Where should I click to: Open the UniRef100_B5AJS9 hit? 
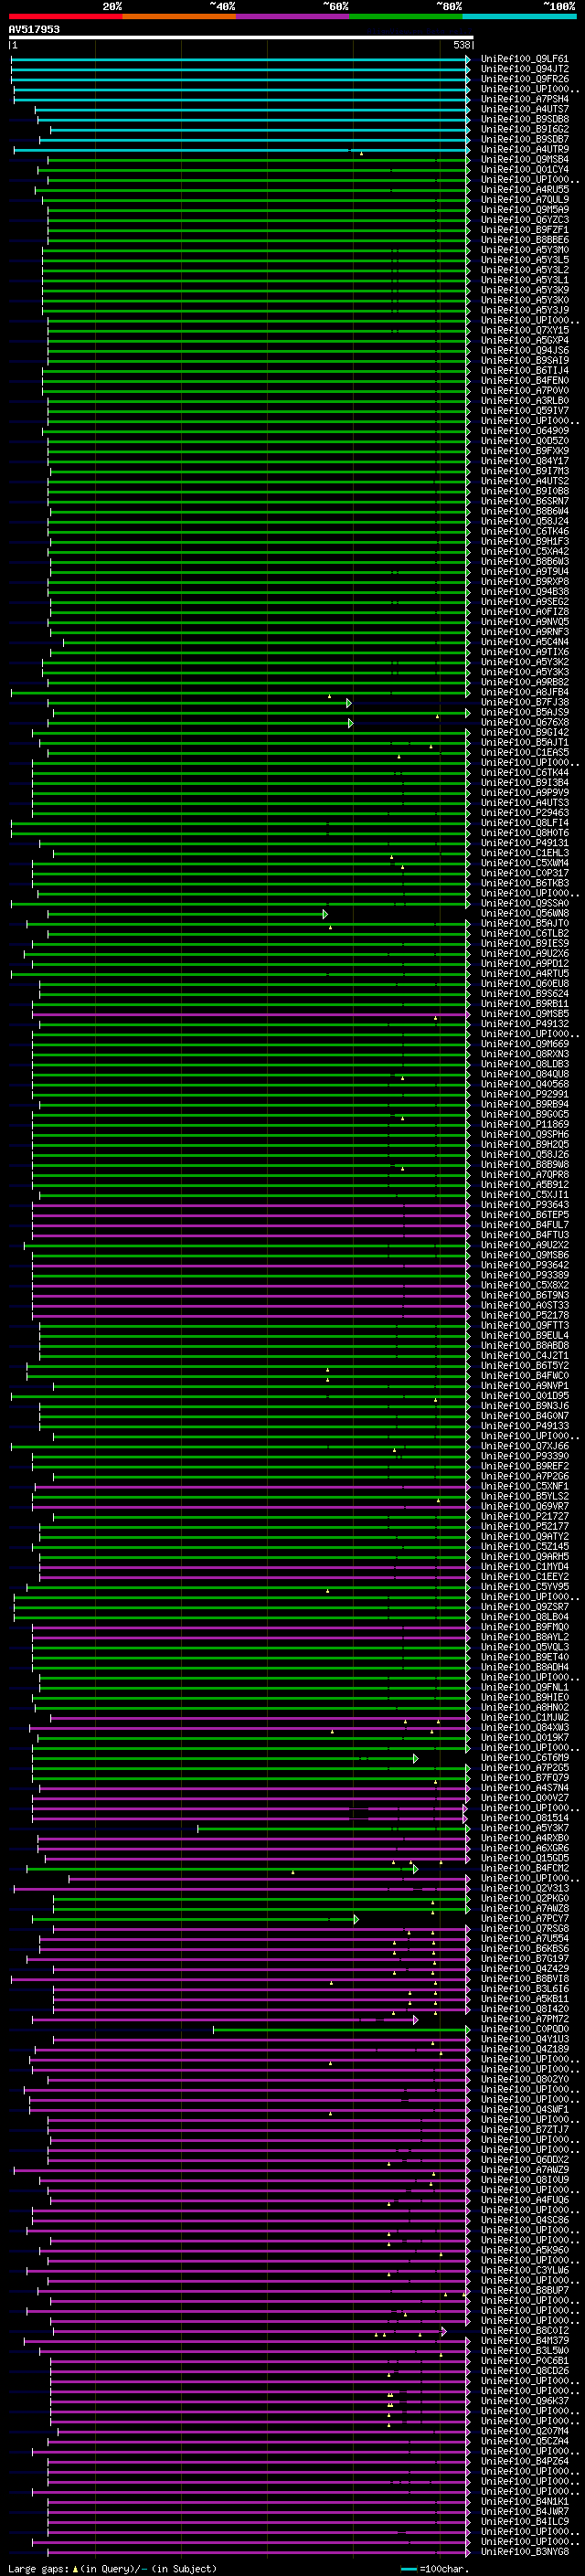click(524, 712)
